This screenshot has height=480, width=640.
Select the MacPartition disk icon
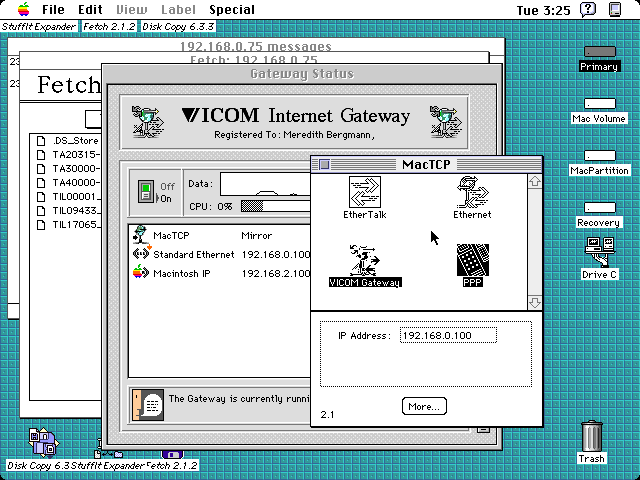click(x=599, y=156)
